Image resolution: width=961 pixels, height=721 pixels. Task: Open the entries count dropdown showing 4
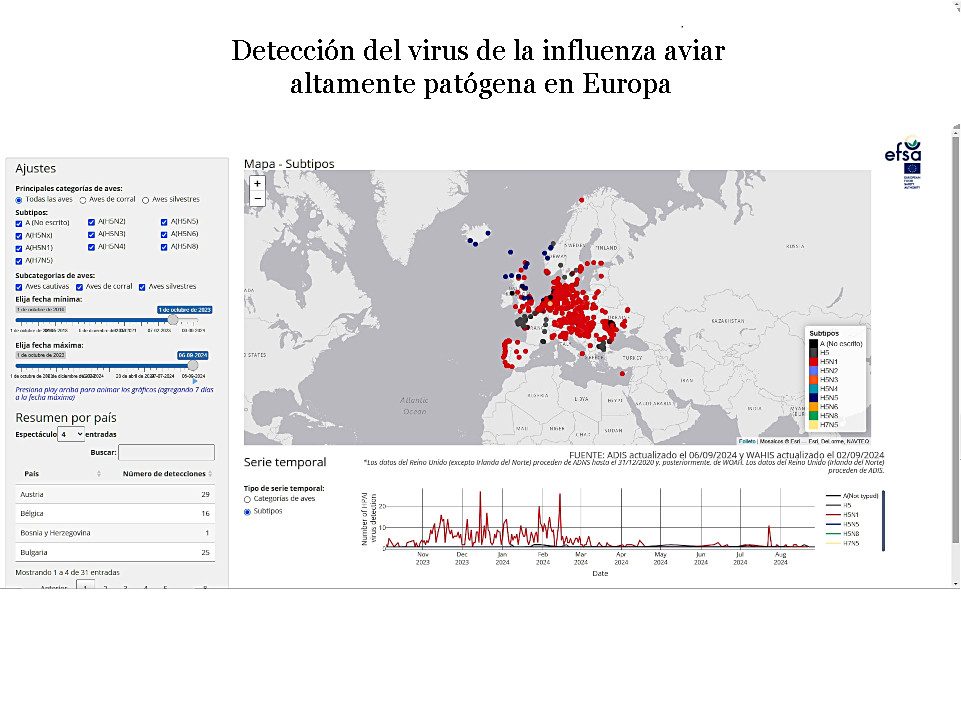coord(71,434)
